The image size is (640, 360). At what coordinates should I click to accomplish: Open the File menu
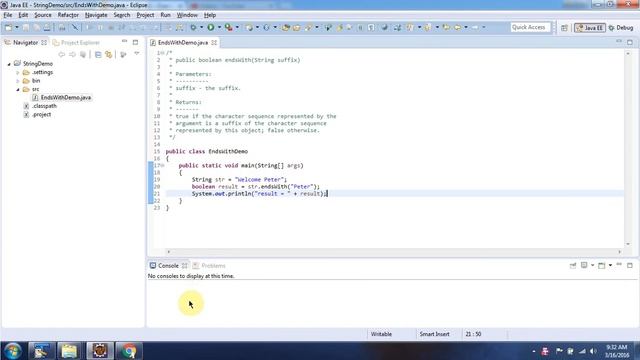(8, 15)
